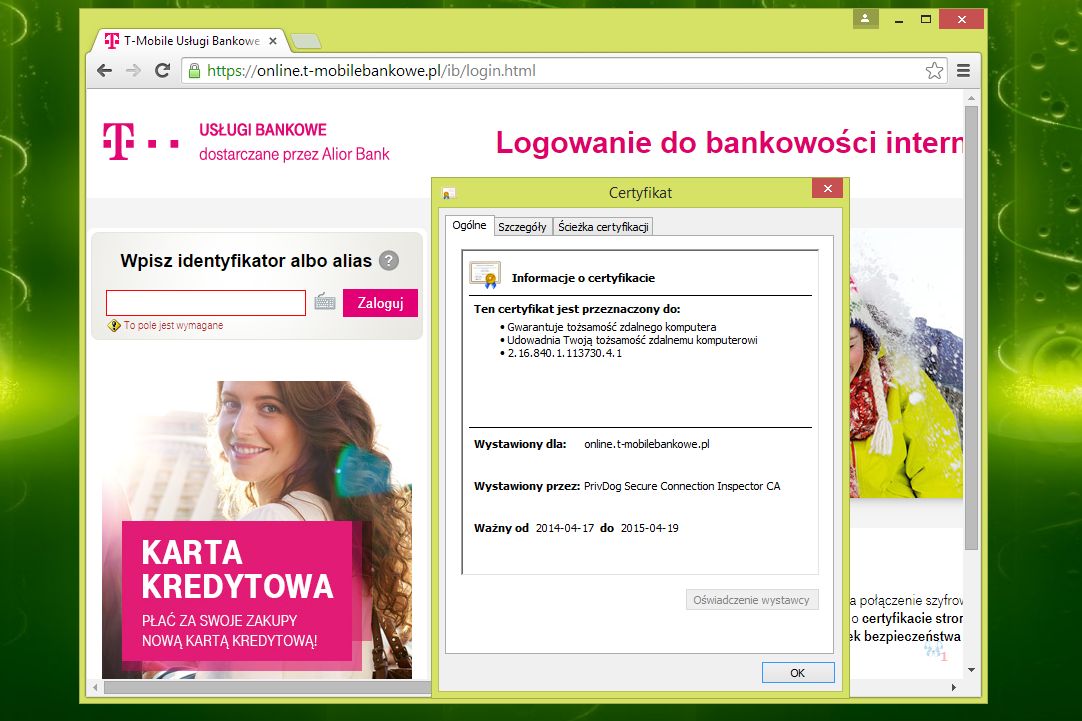This screenshot has width=1082, height=721.
Task: Click the vertical scrollbar up arrow
Action: click(972, 99)
